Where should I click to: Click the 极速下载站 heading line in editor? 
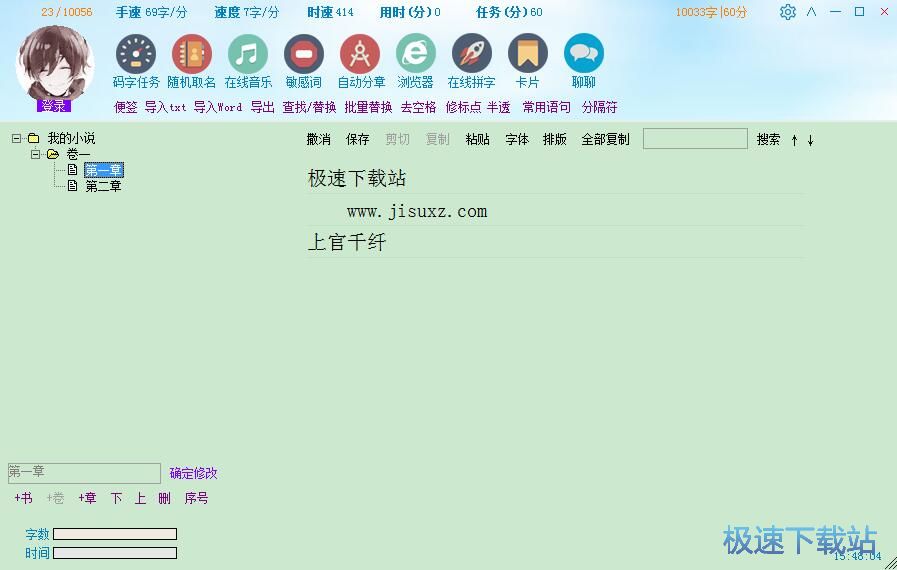point(357,178)
